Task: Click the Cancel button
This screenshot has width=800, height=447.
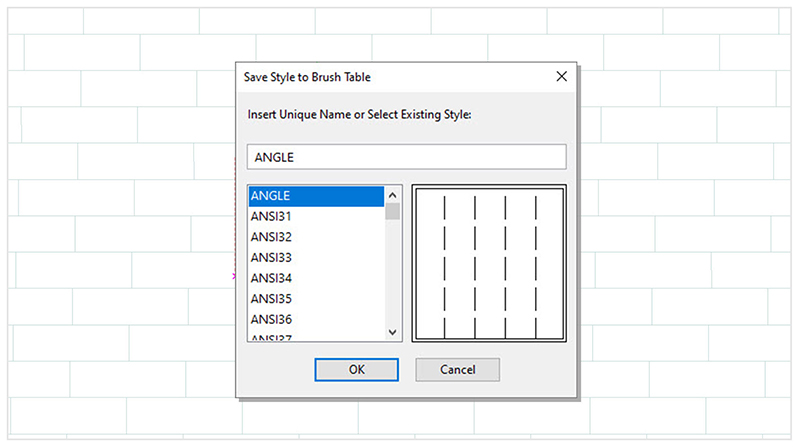Action: tap(458, 369)
